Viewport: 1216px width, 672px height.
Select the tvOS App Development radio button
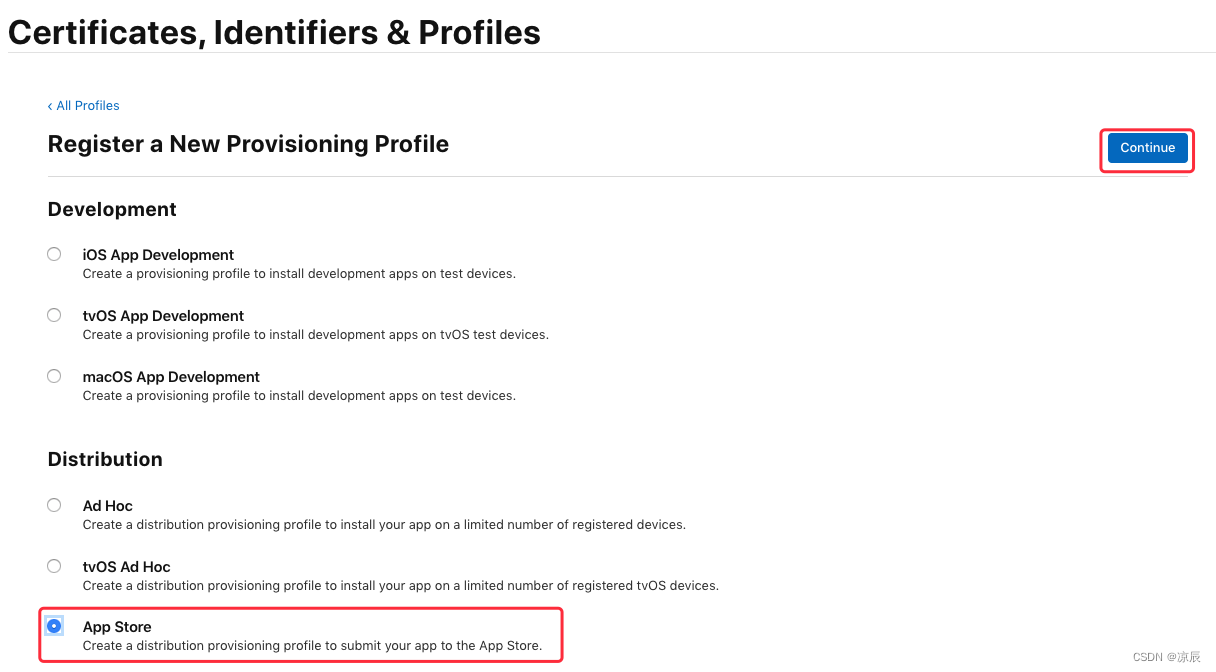click(x=54, y=314)
